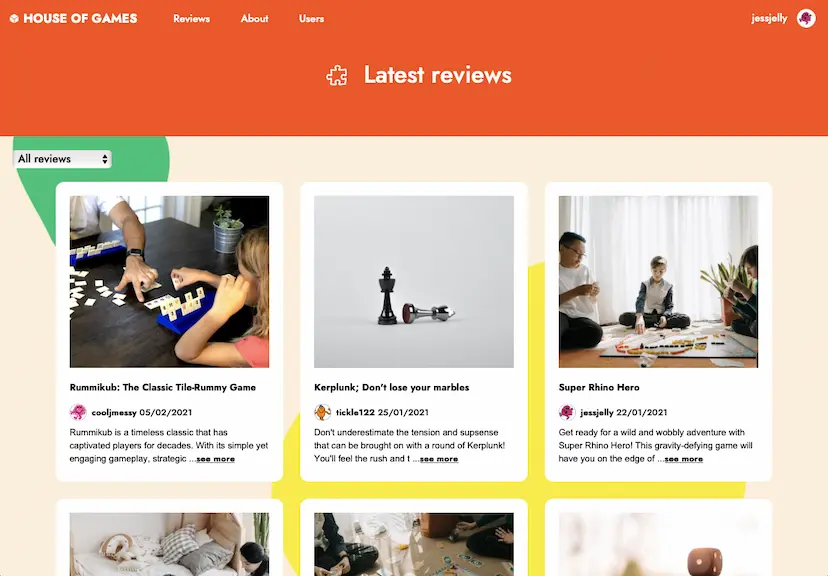Open jessjelly profile avatar in header

[x=806, y=18]
